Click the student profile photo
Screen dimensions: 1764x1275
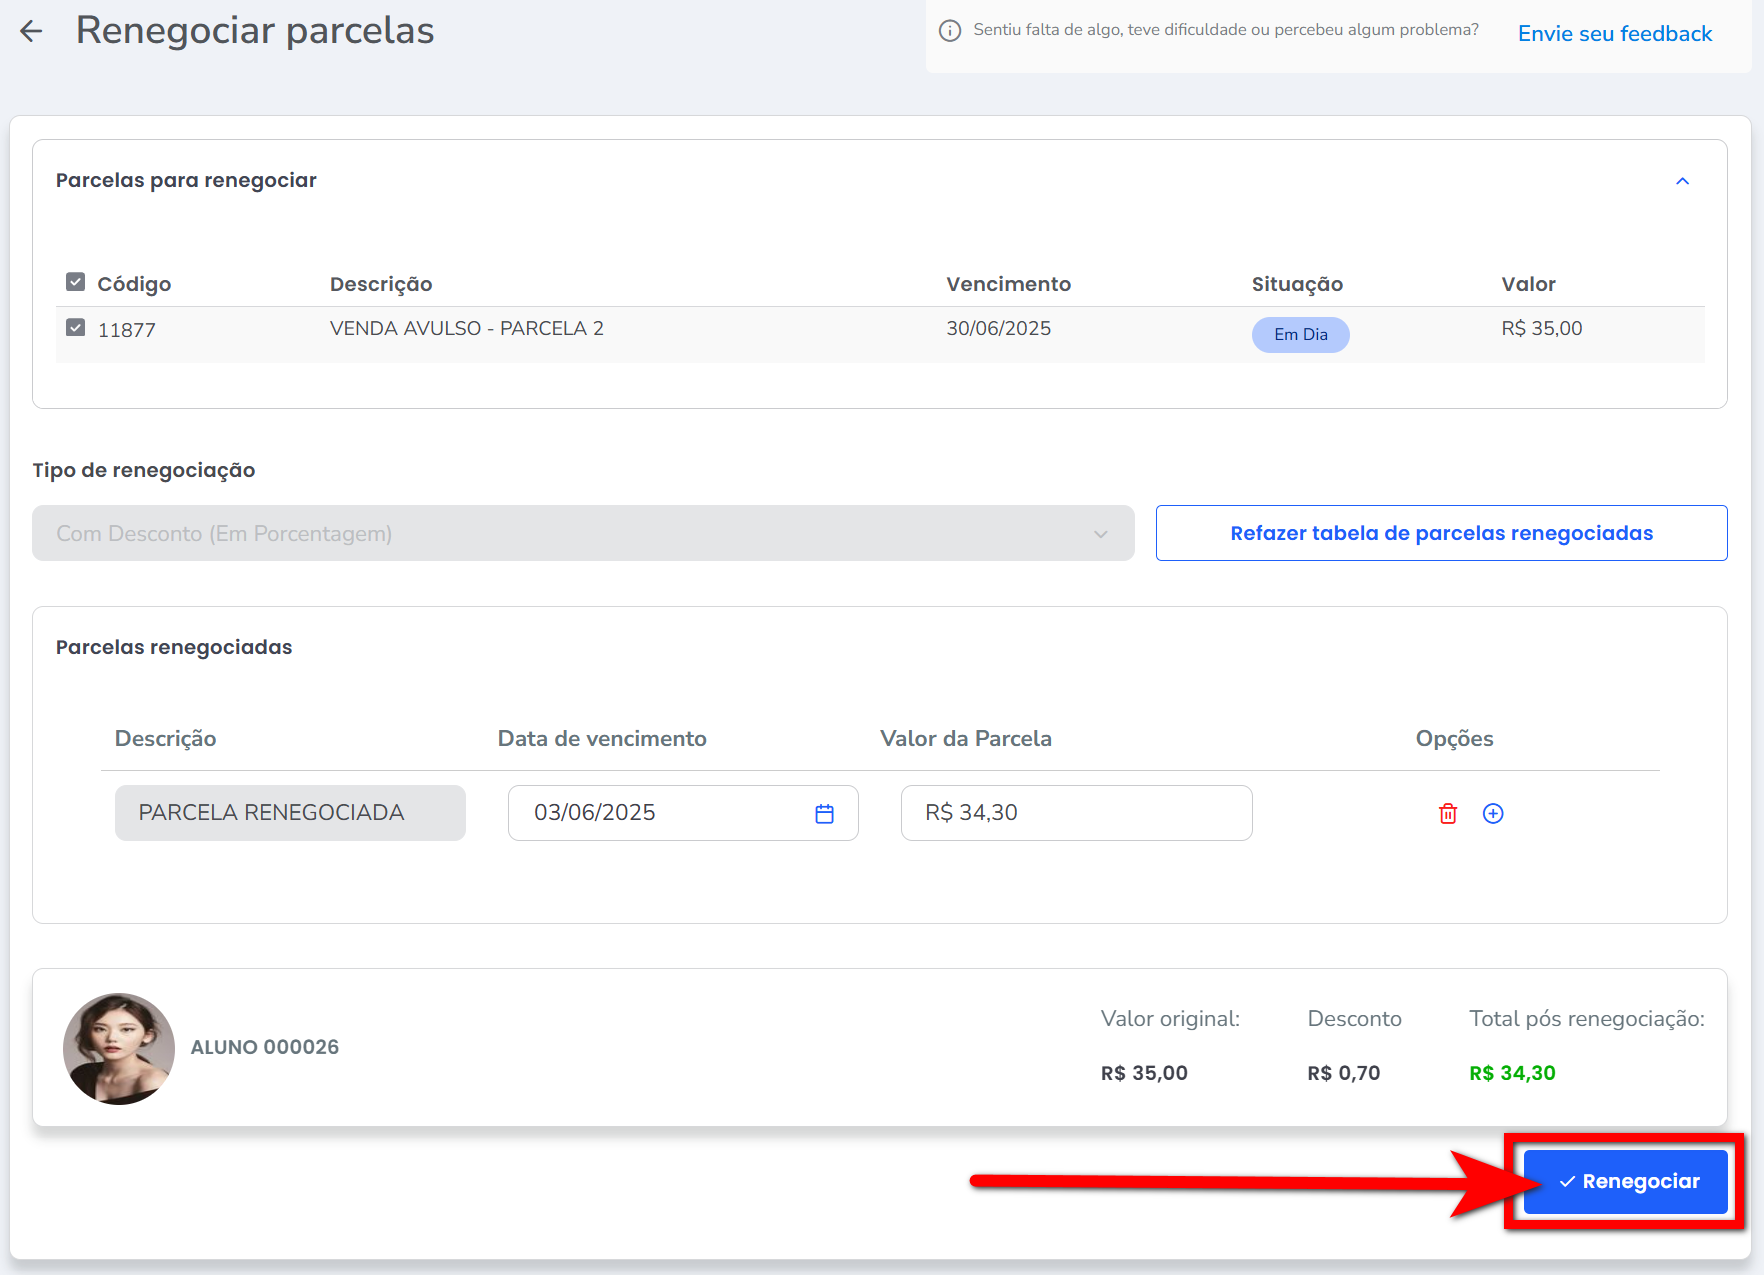(x=119, y=1048)
